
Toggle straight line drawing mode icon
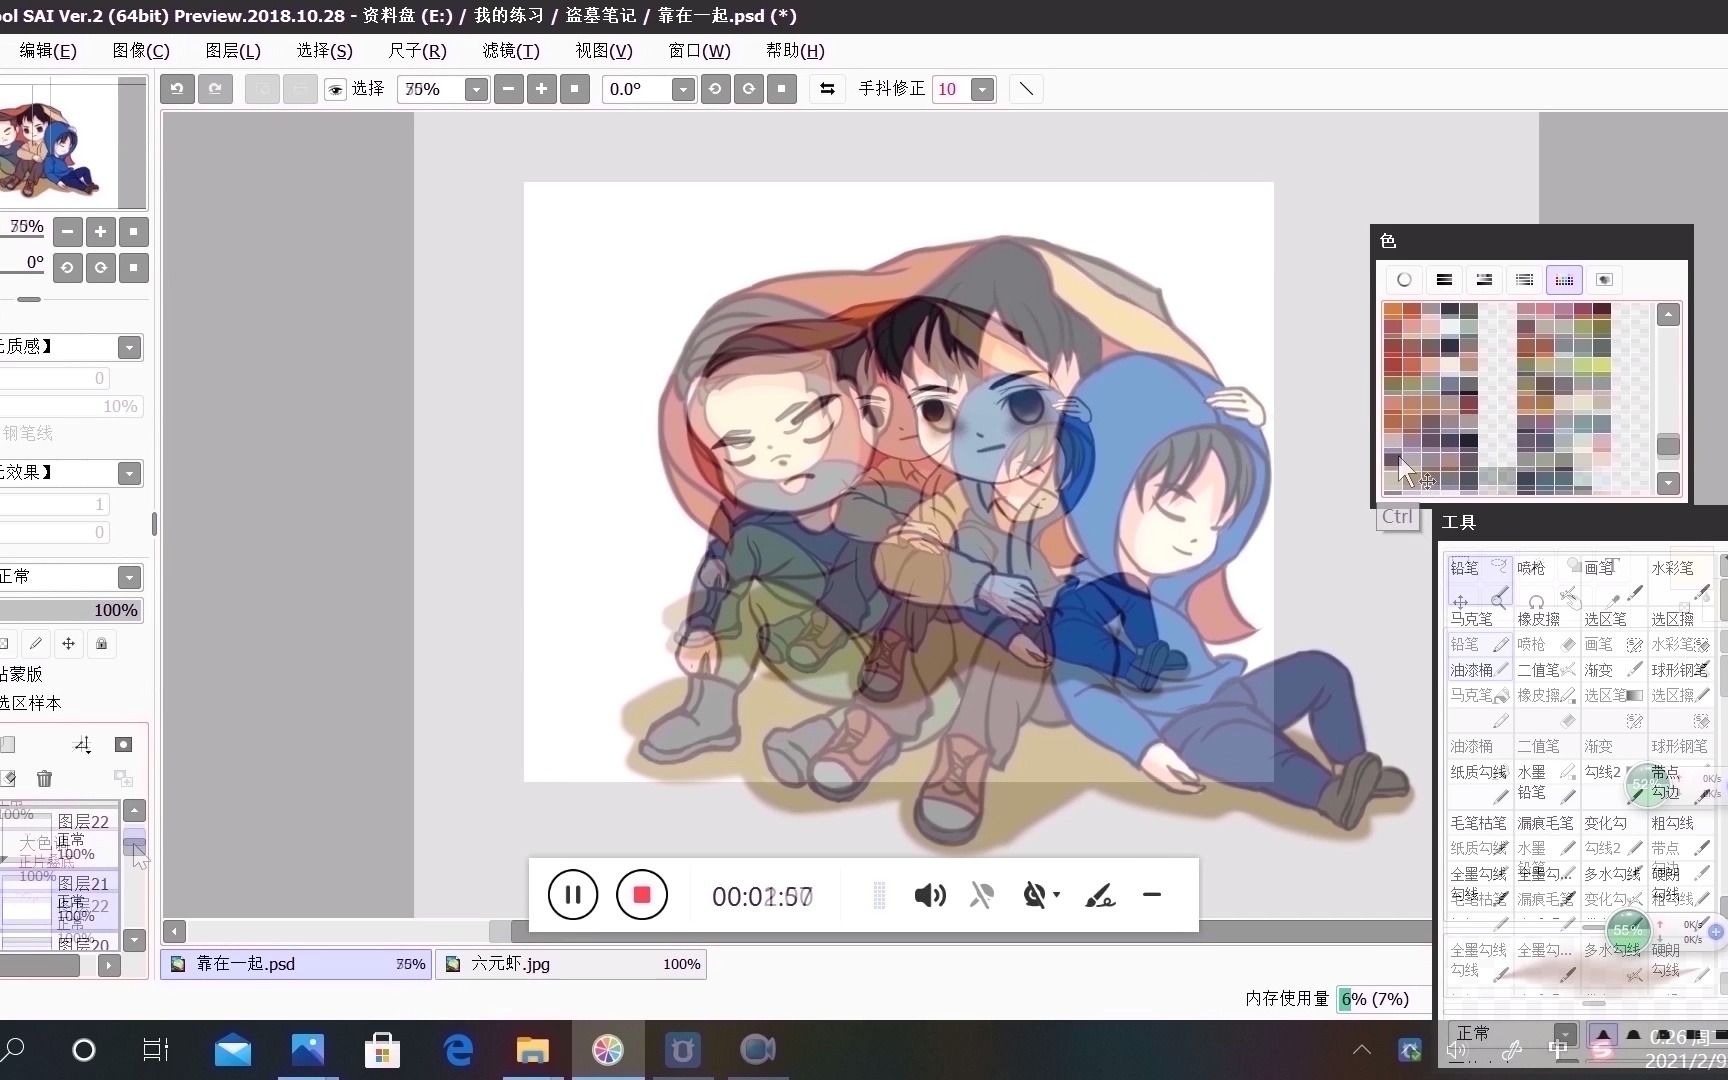(1026, 89)
